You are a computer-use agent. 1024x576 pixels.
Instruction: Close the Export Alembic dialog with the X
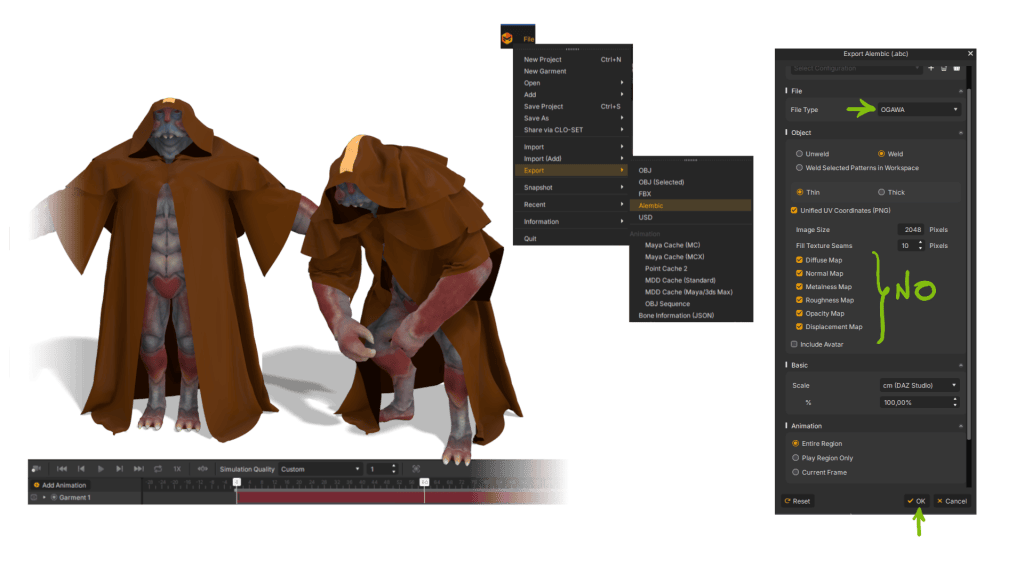click(x=970, y=54)
